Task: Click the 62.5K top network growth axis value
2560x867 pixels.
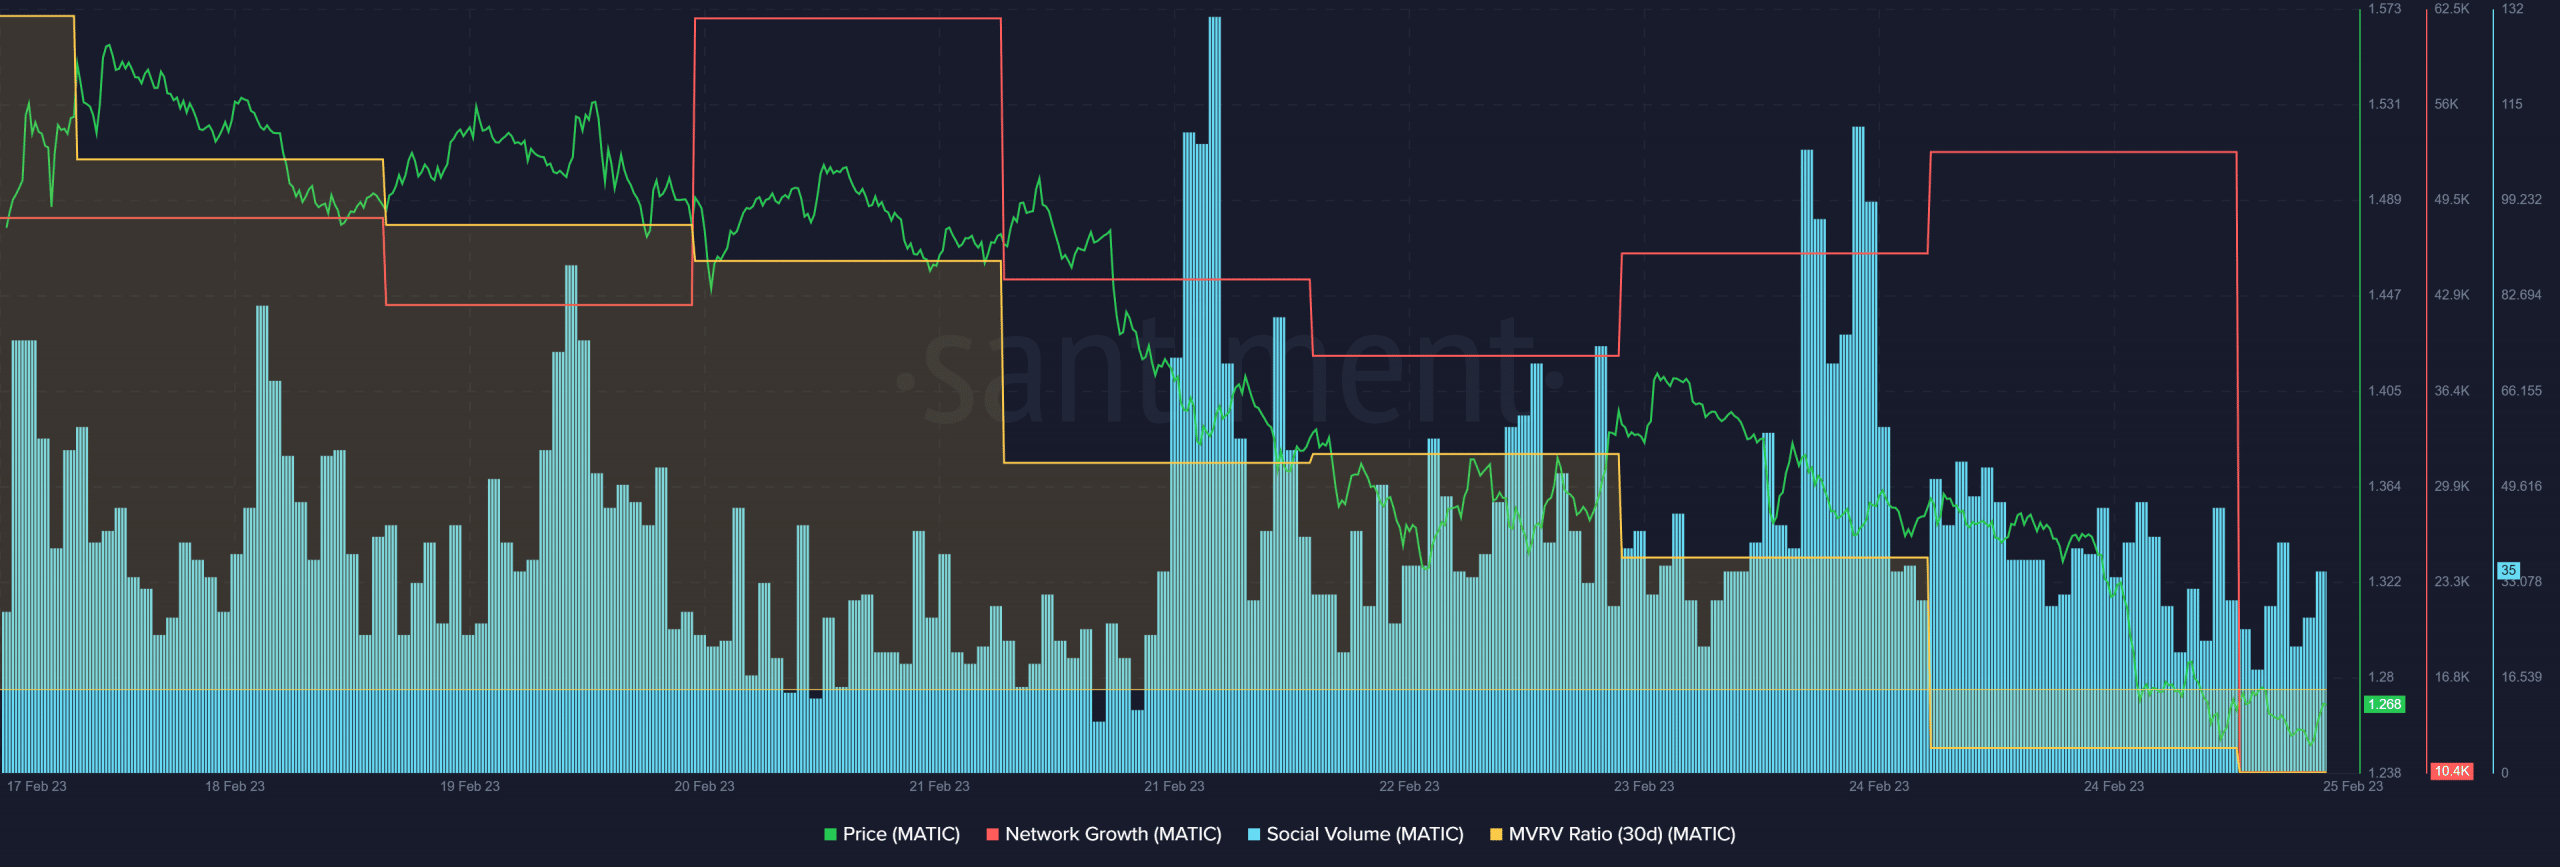Action: click(2451, 9)
